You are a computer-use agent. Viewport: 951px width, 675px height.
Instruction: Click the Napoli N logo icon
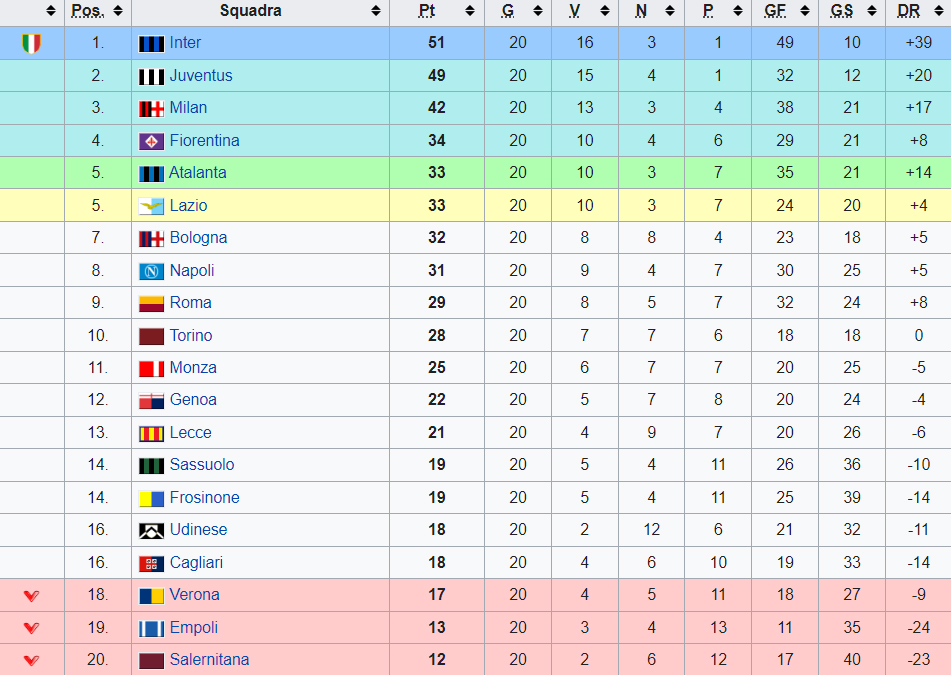[151, 271]
